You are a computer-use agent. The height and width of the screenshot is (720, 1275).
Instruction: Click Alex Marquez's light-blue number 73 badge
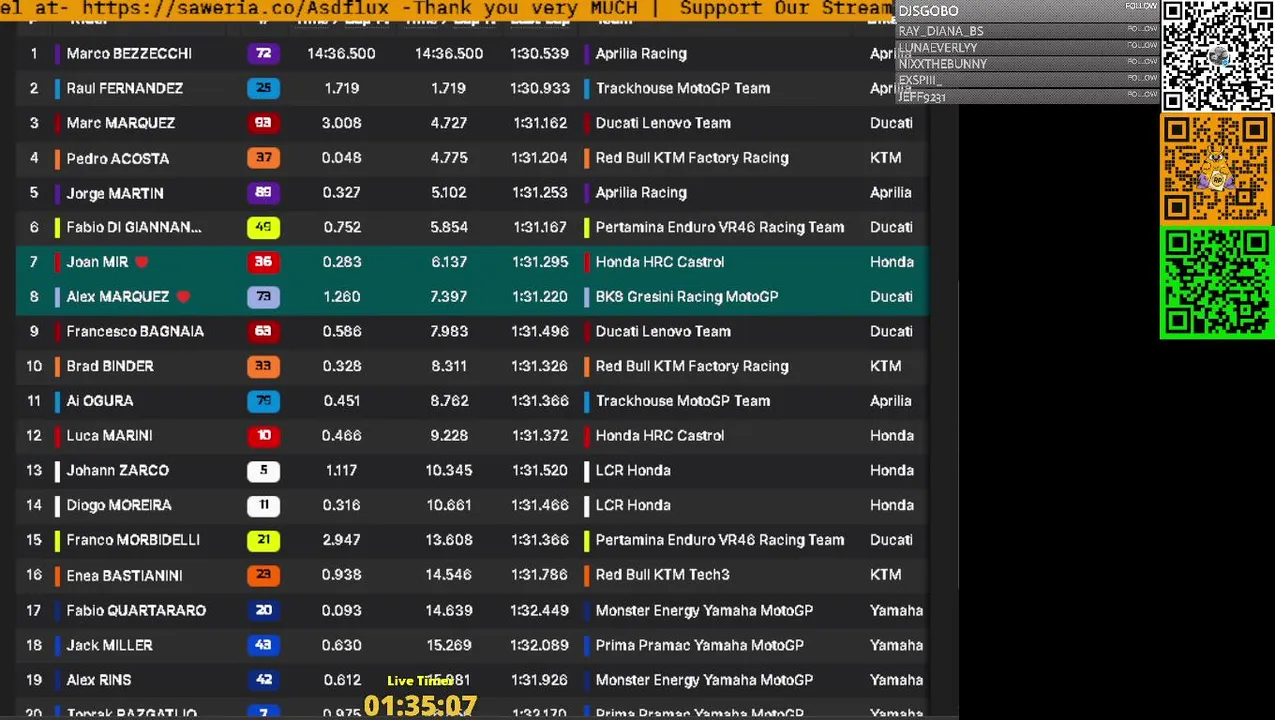pos(263,297)
